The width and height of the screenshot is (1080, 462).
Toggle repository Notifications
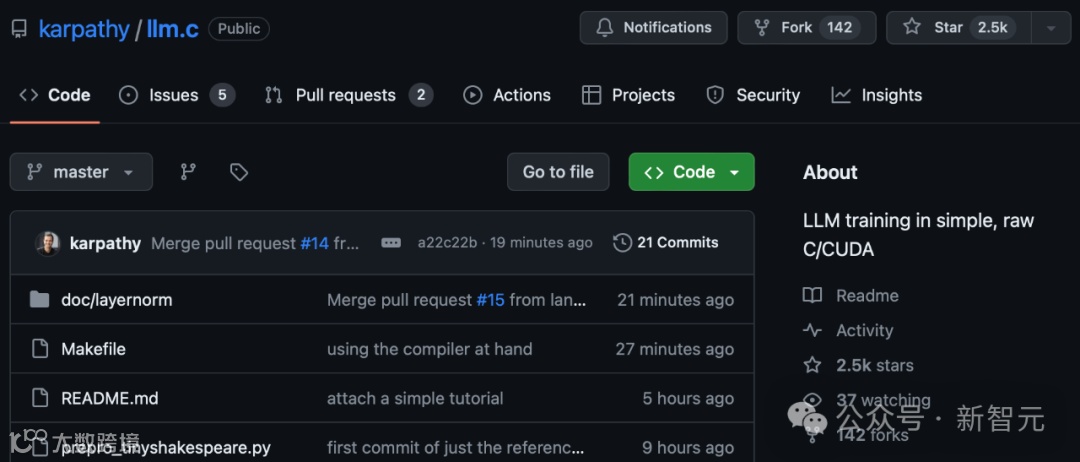pyautogui.click(x=654, y=28)
